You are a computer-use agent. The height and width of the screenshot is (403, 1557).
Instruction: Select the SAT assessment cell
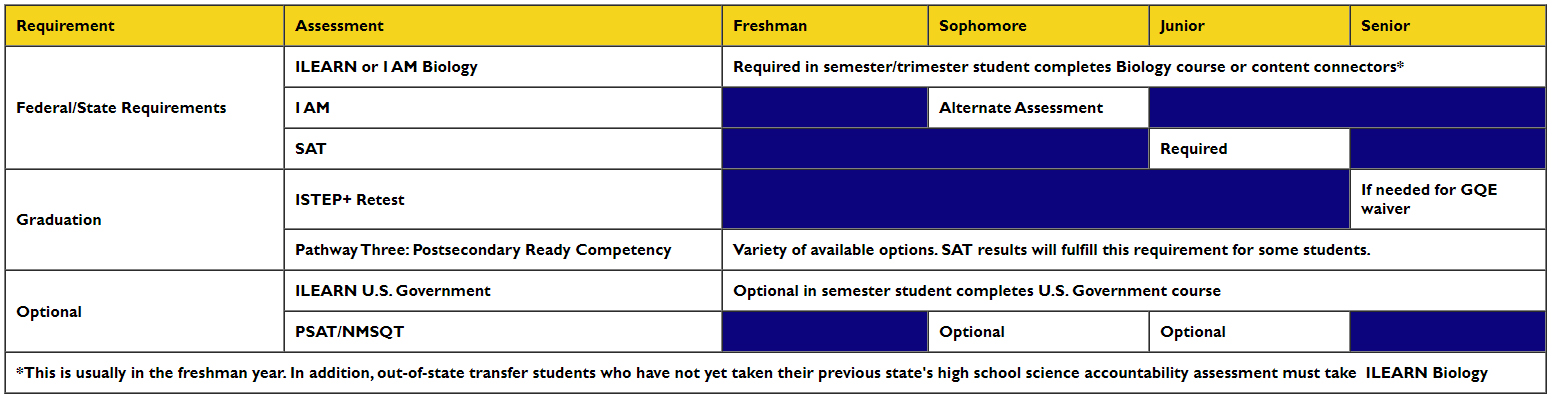pyautogui.click(x=503, y=149)
